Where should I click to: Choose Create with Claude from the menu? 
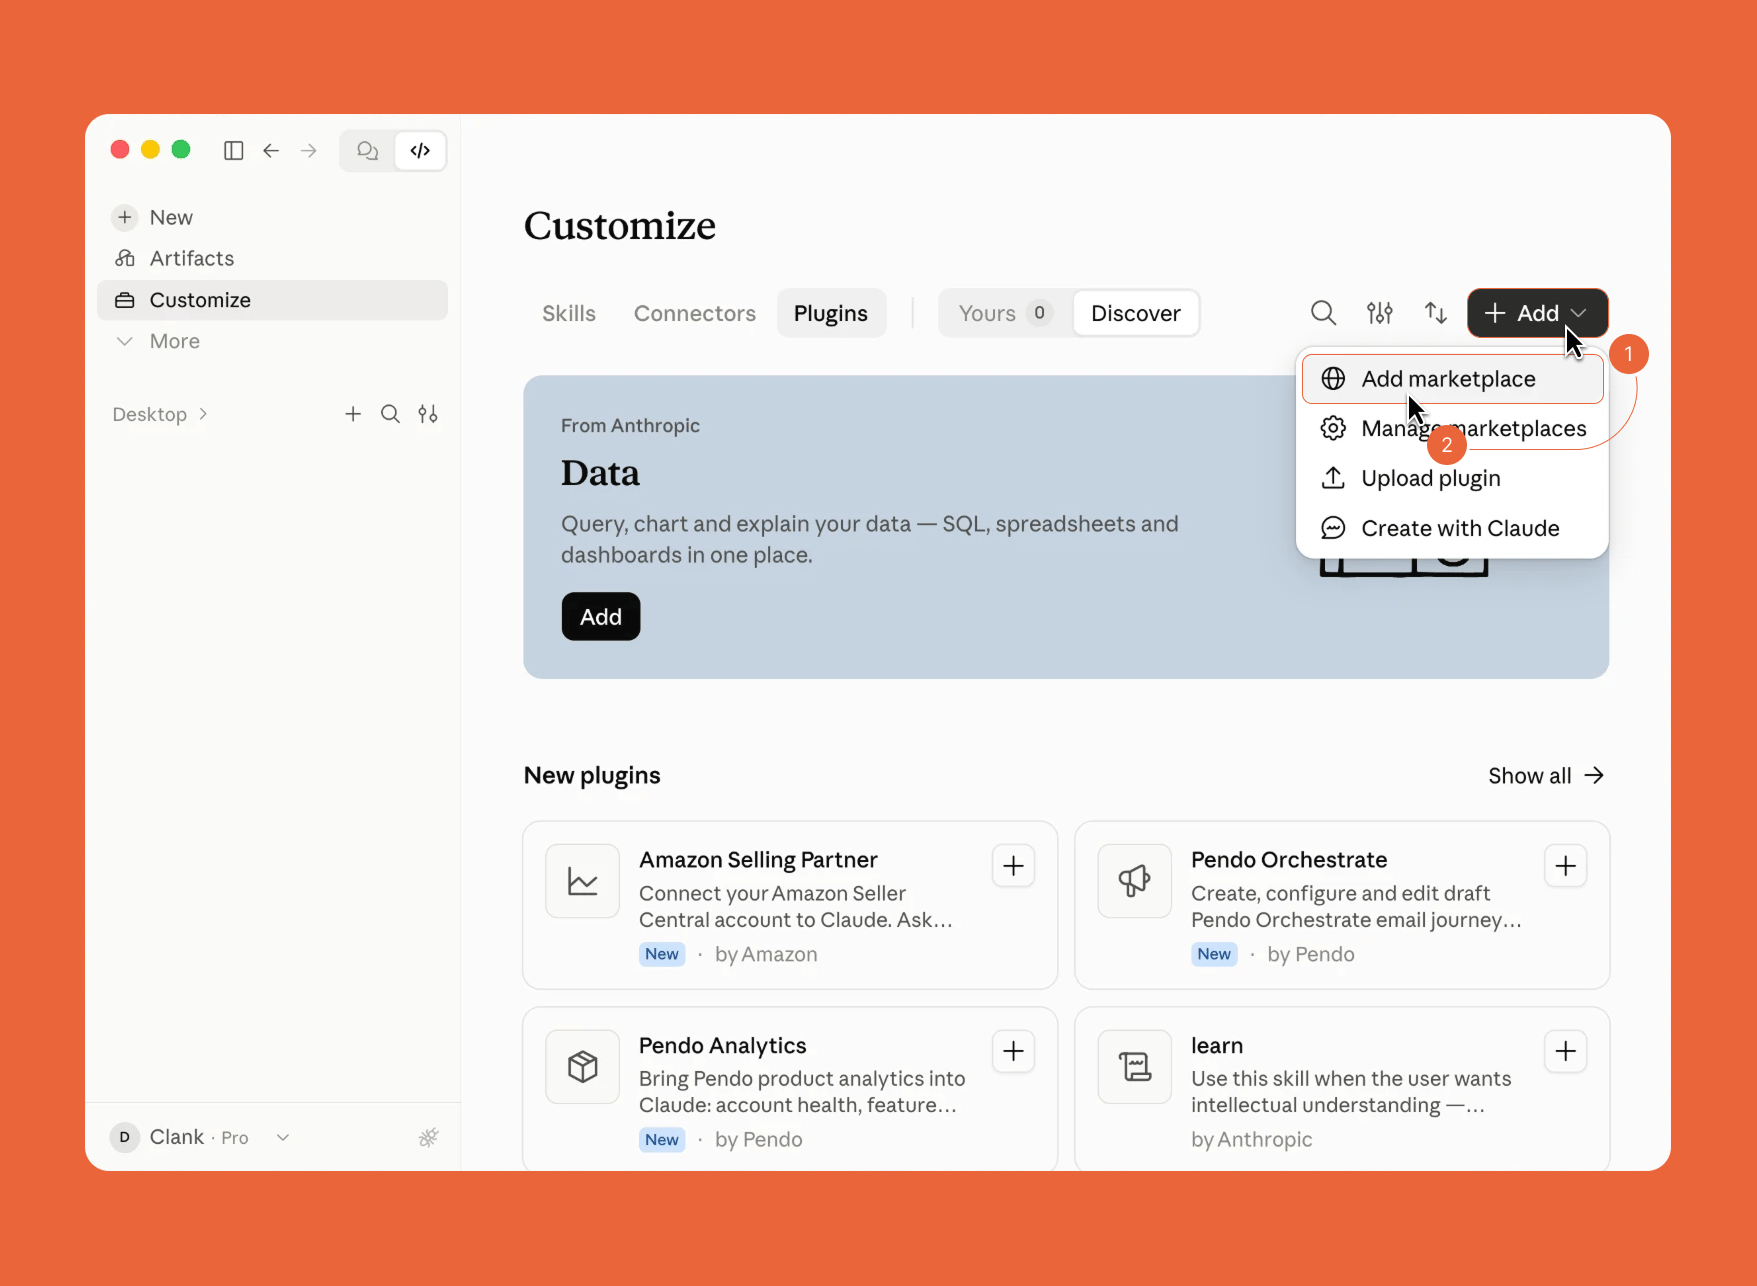point(1453,528)
